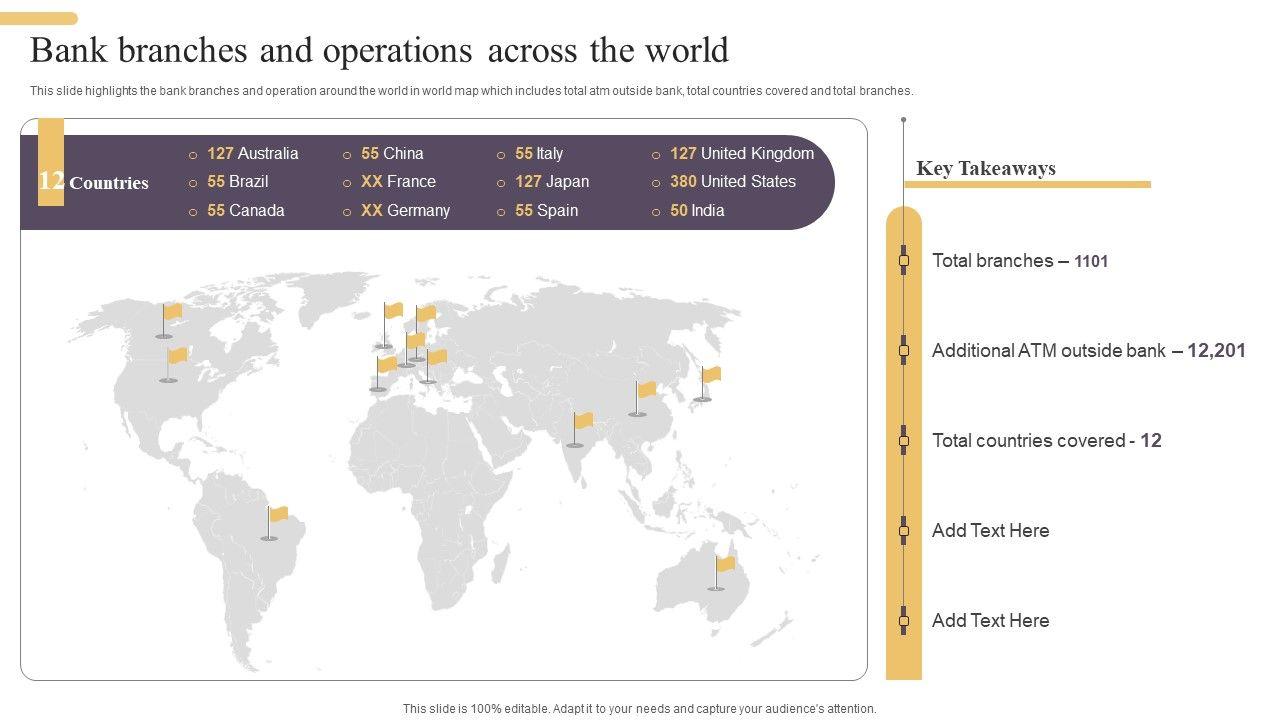Click the 380 United States entry
Viewport: 1280px width, 720px height.
coord(733,182)
